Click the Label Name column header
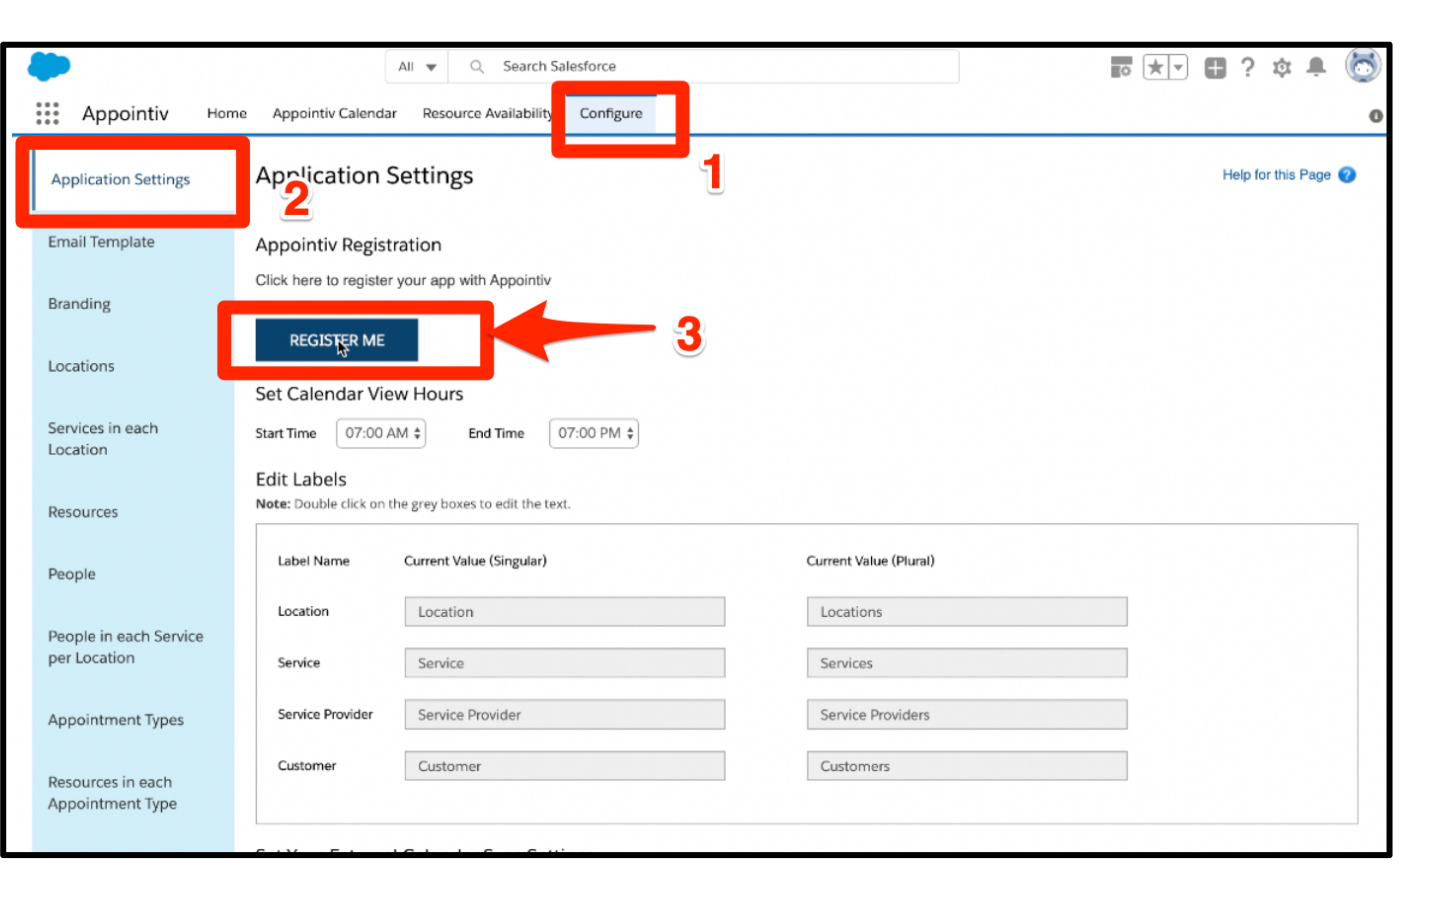This screenshot has width=1434, height=900. [313, 561]
